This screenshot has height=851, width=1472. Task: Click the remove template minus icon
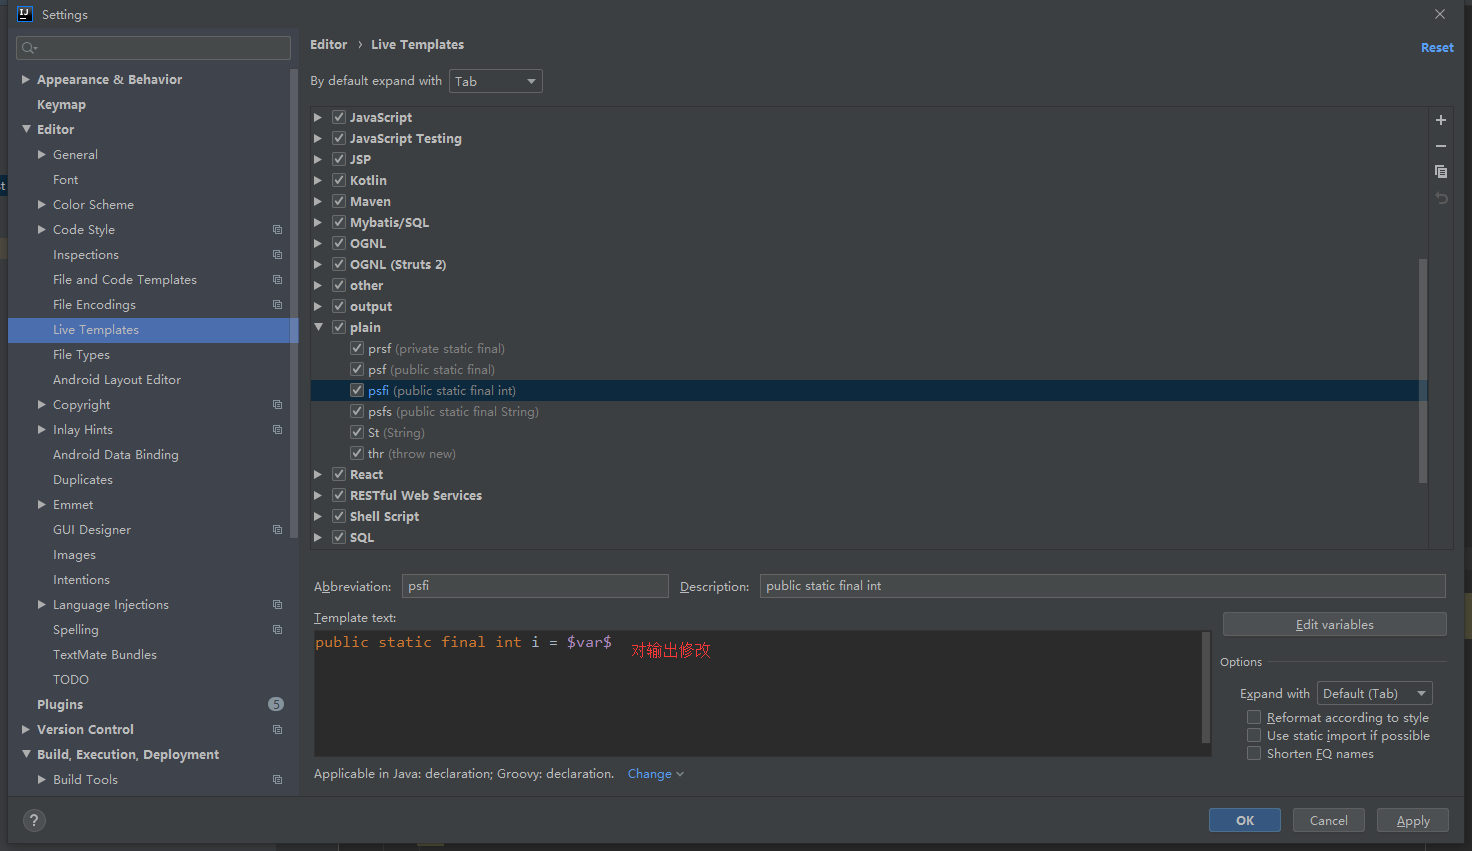click(1441, 146)
